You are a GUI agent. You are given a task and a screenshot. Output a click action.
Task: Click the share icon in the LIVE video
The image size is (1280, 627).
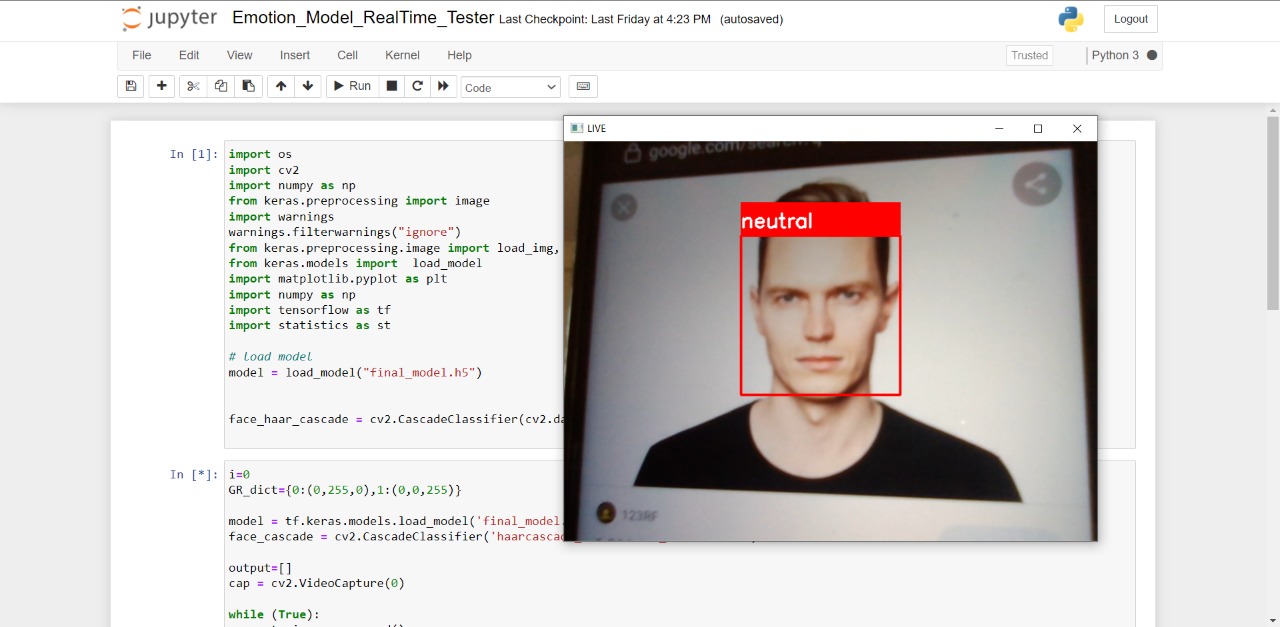pos(1037,184)
